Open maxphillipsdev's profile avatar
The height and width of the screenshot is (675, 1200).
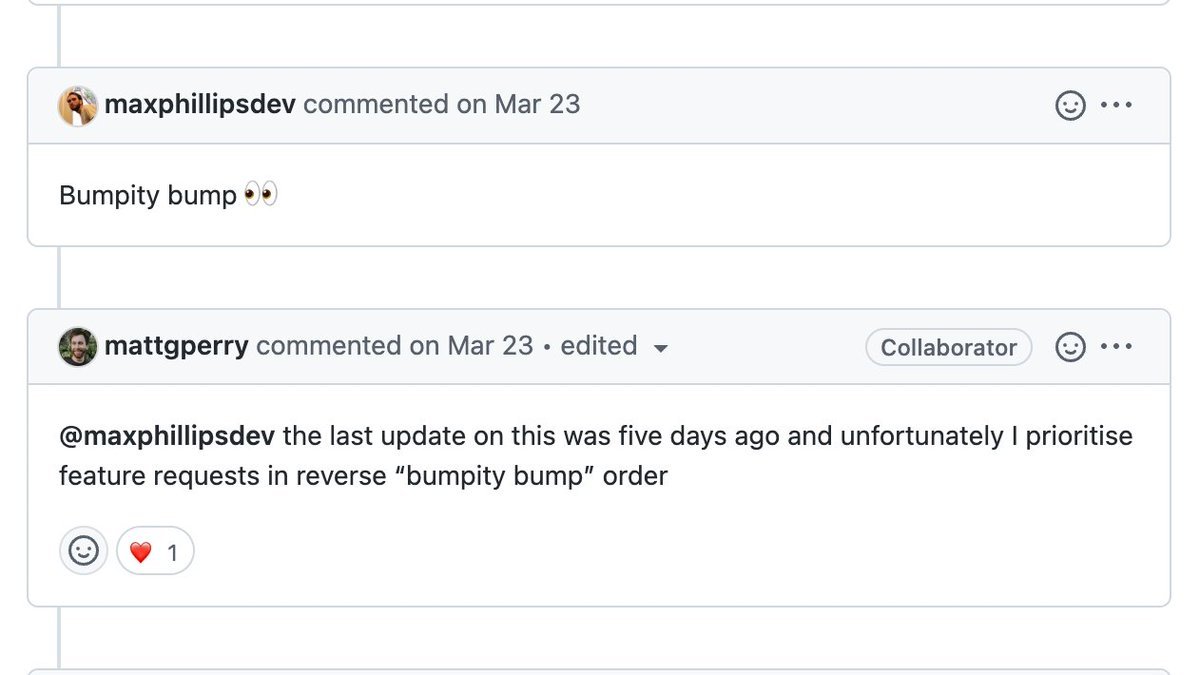click(77, 106)
